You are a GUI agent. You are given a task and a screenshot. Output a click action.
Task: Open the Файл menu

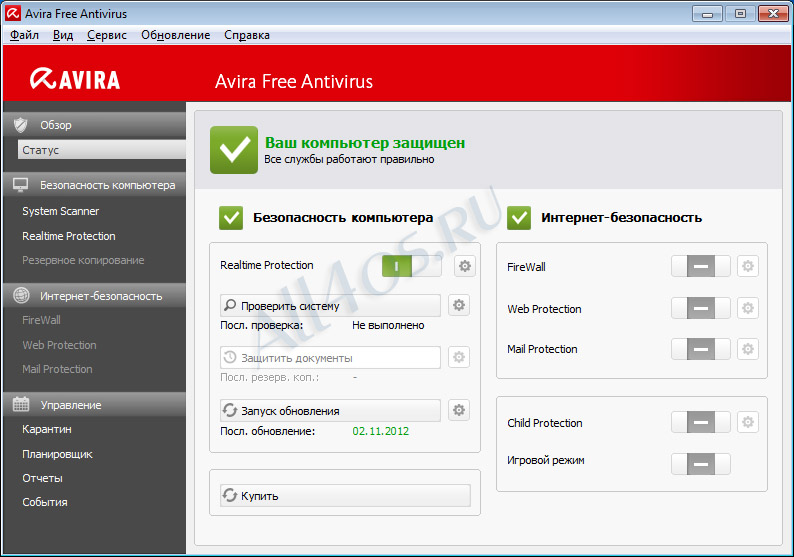pyautogui.click(x=24, y=35)
